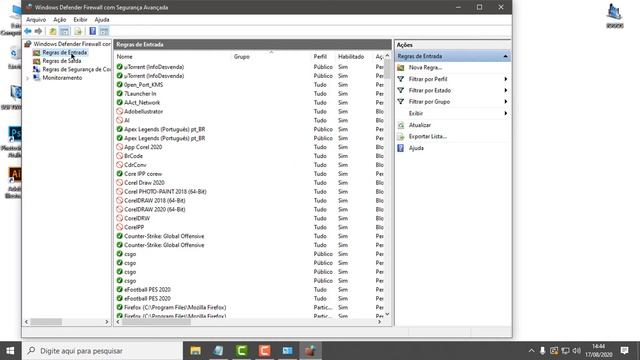Click the Forward arrow toolbar icon
The width and height of the screenshot is (640, 360).
pyautogui.click(x=38, y=31)
